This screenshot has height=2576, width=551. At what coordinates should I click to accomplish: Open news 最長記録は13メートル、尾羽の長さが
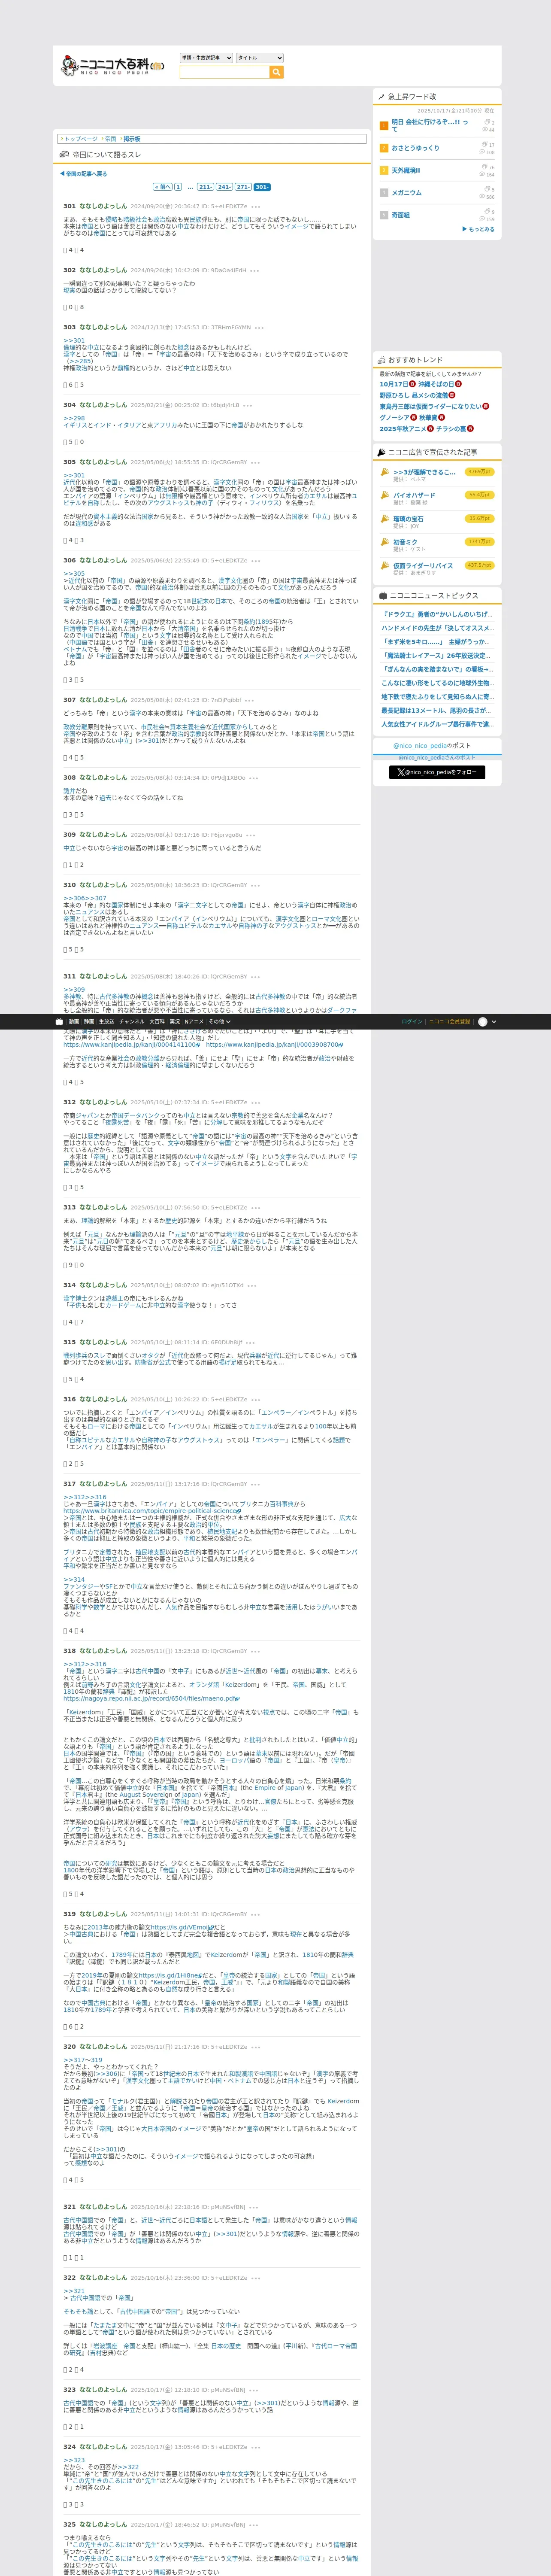(x=436, y=710)
